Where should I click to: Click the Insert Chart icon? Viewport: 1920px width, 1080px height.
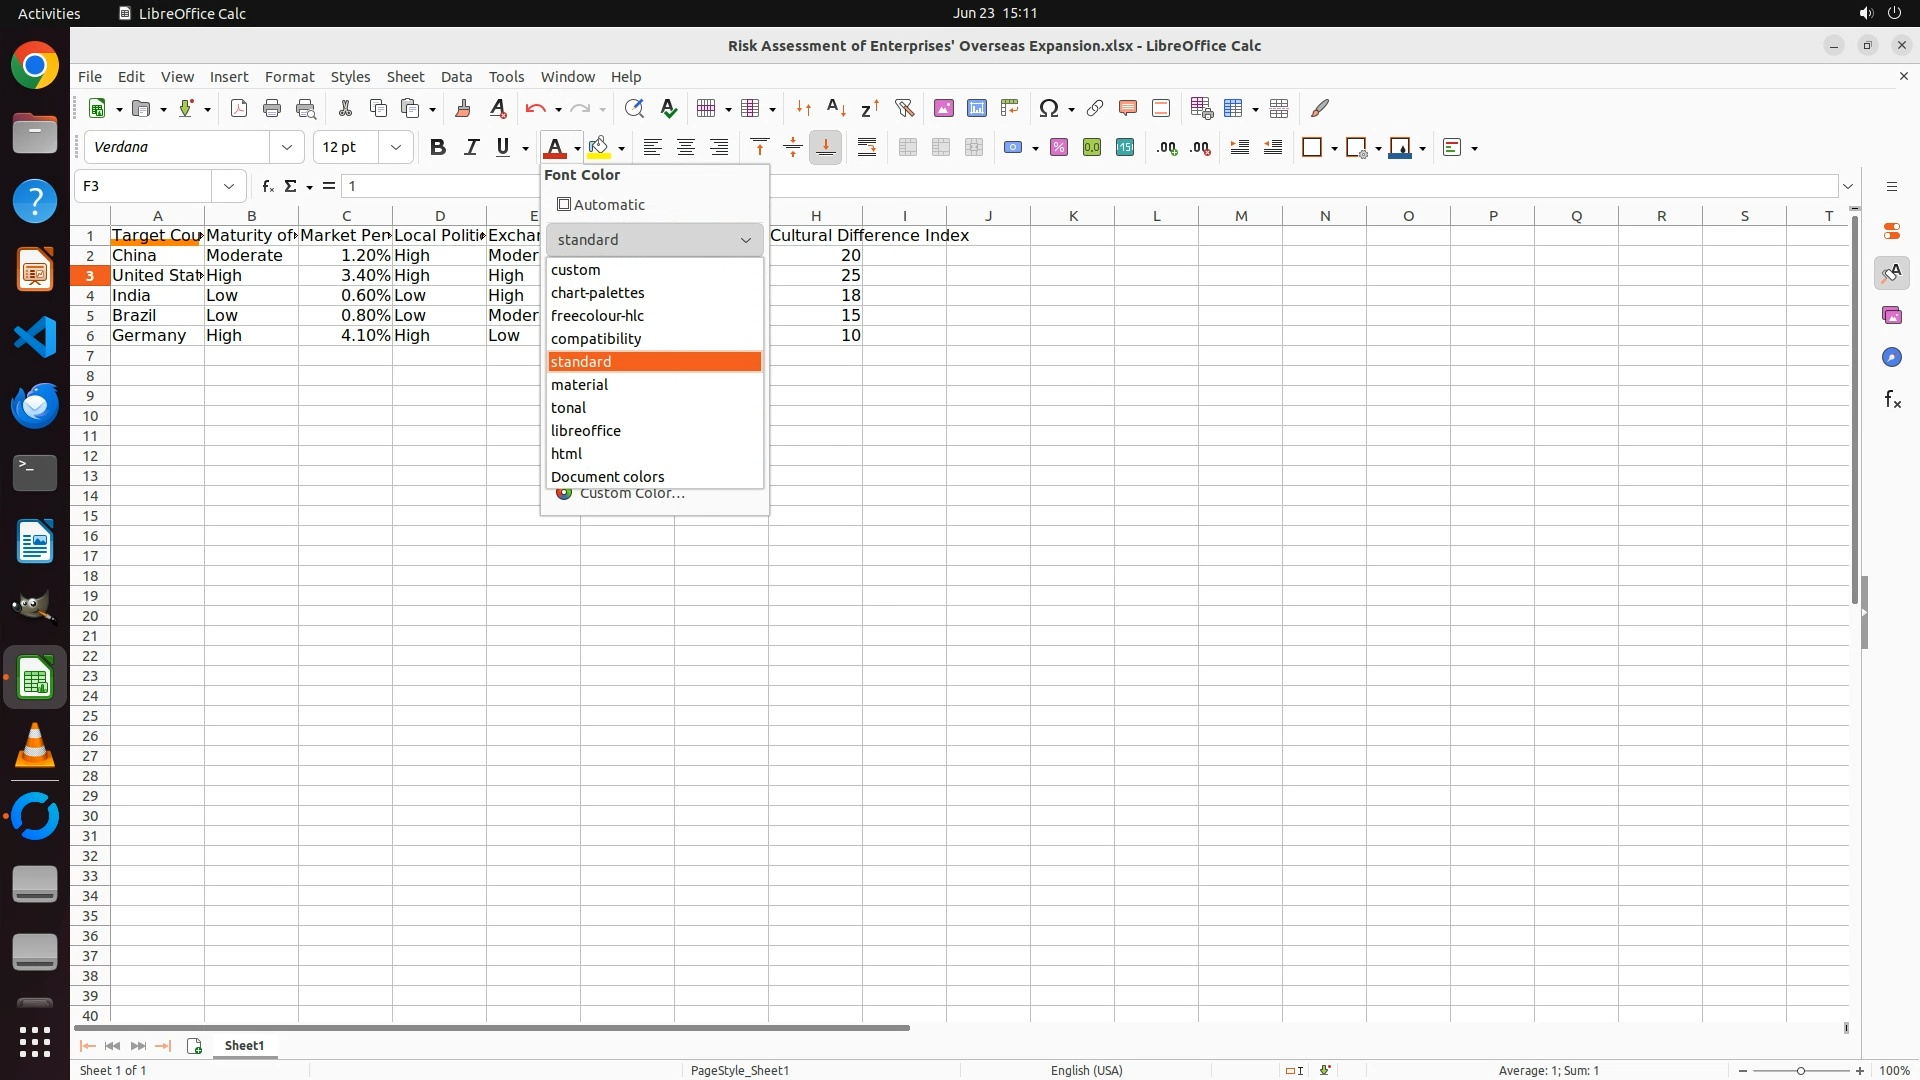(977, 108)
